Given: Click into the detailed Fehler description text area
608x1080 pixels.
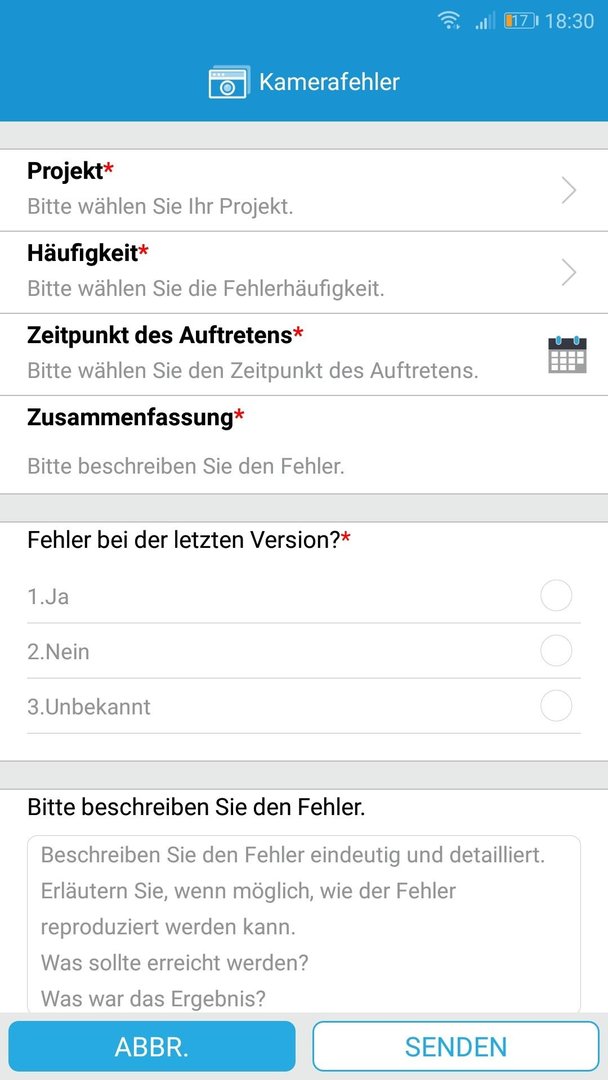Looking at the screenshot, I should pos(304,924).
